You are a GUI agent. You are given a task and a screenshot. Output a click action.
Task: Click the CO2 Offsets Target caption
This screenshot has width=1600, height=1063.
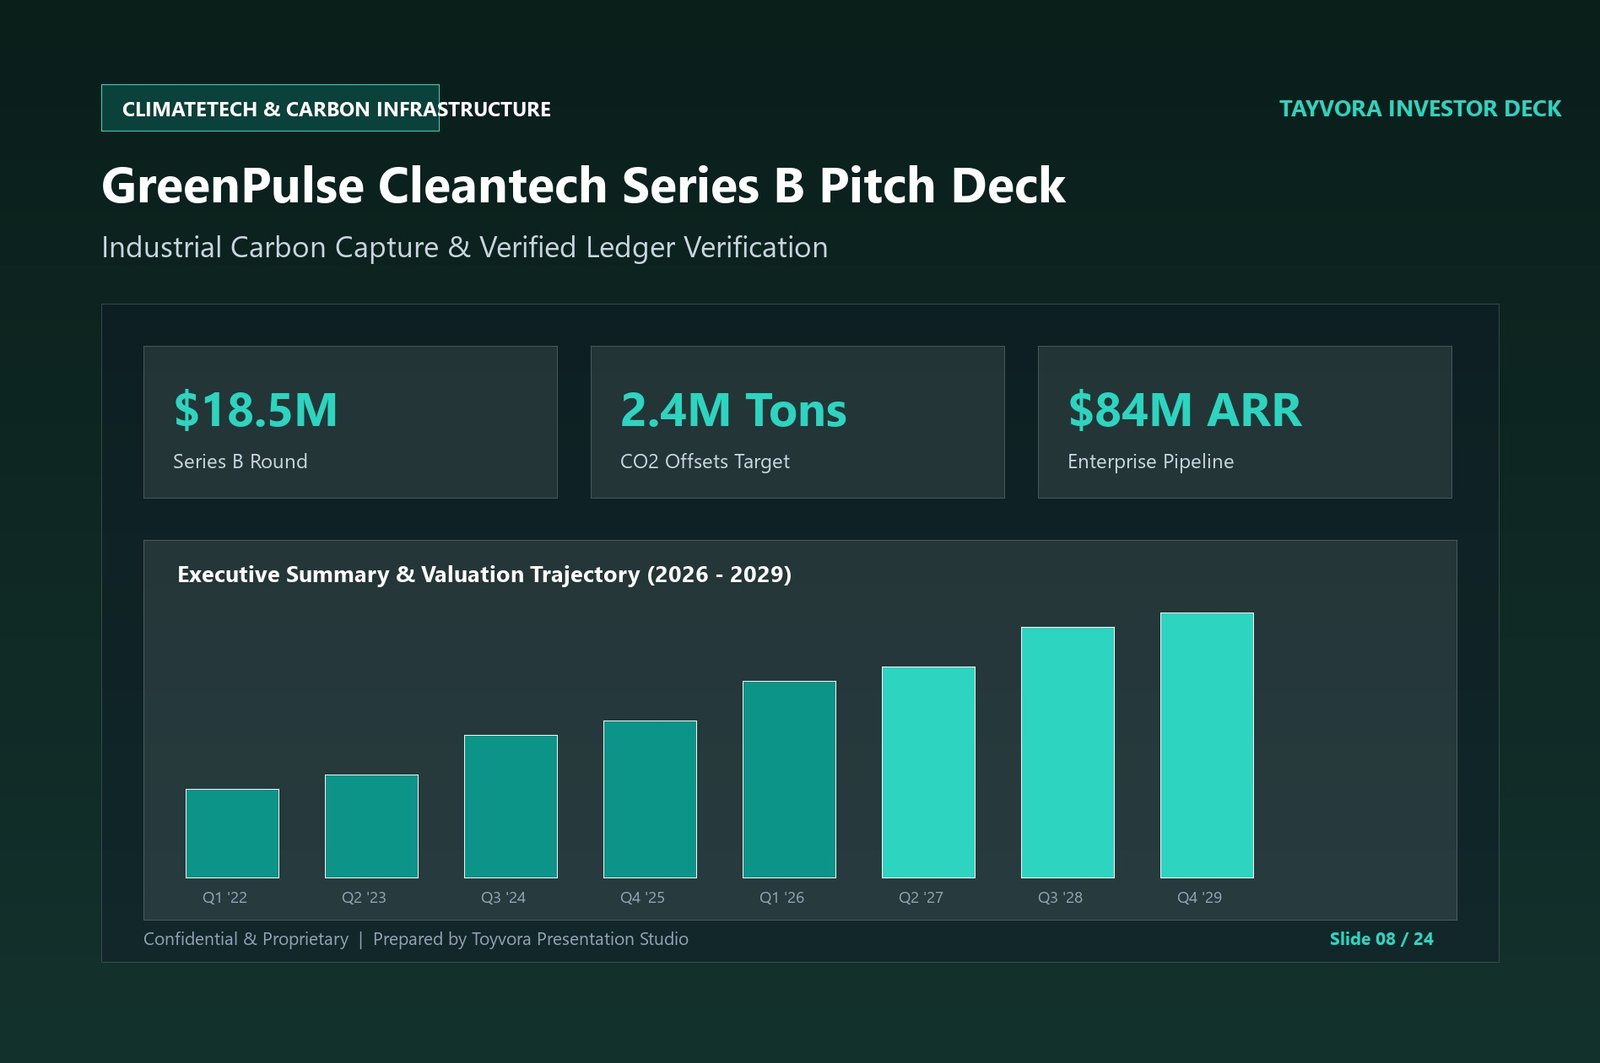(x=705, y=461)
